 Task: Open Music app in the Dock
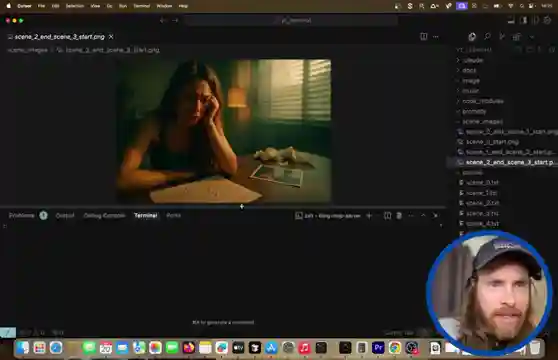(305, 348)
